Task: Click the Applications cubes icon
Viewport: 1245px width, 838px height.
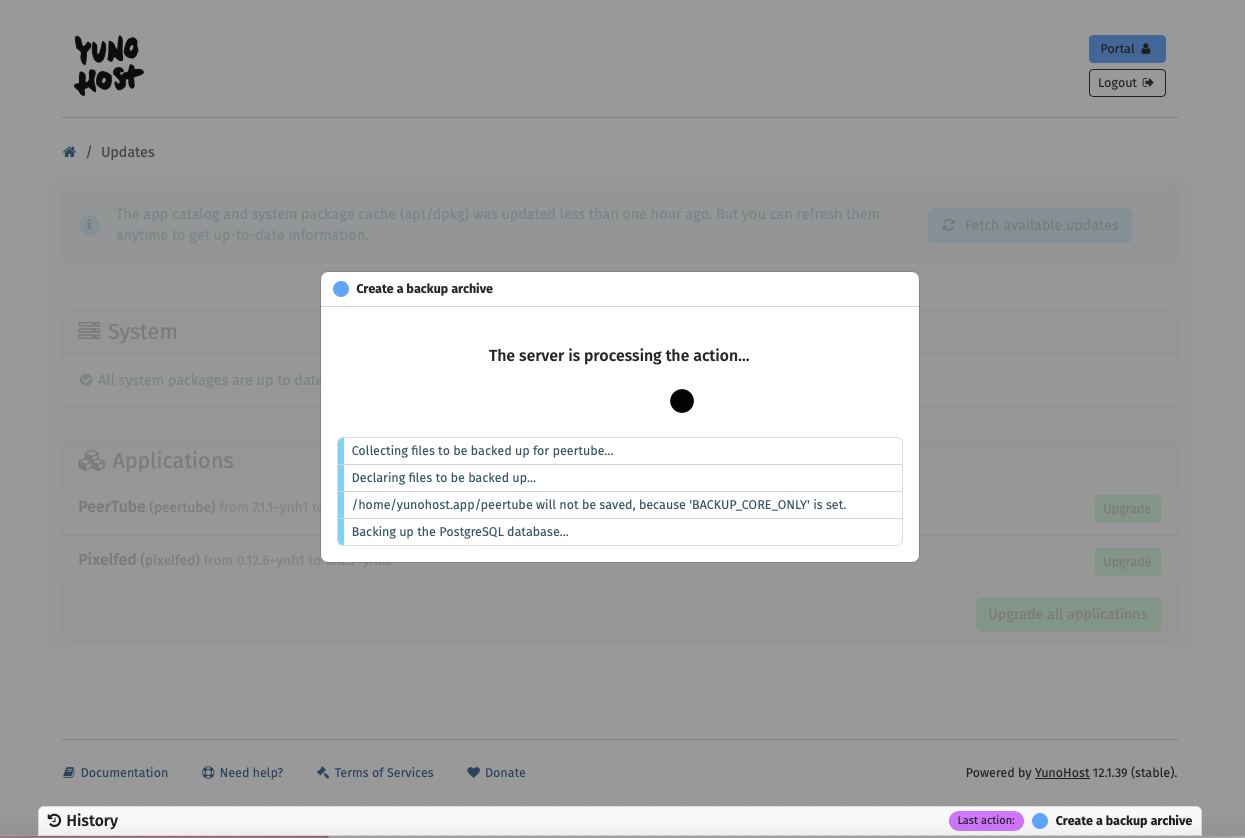Action: [x=91, y=461]
